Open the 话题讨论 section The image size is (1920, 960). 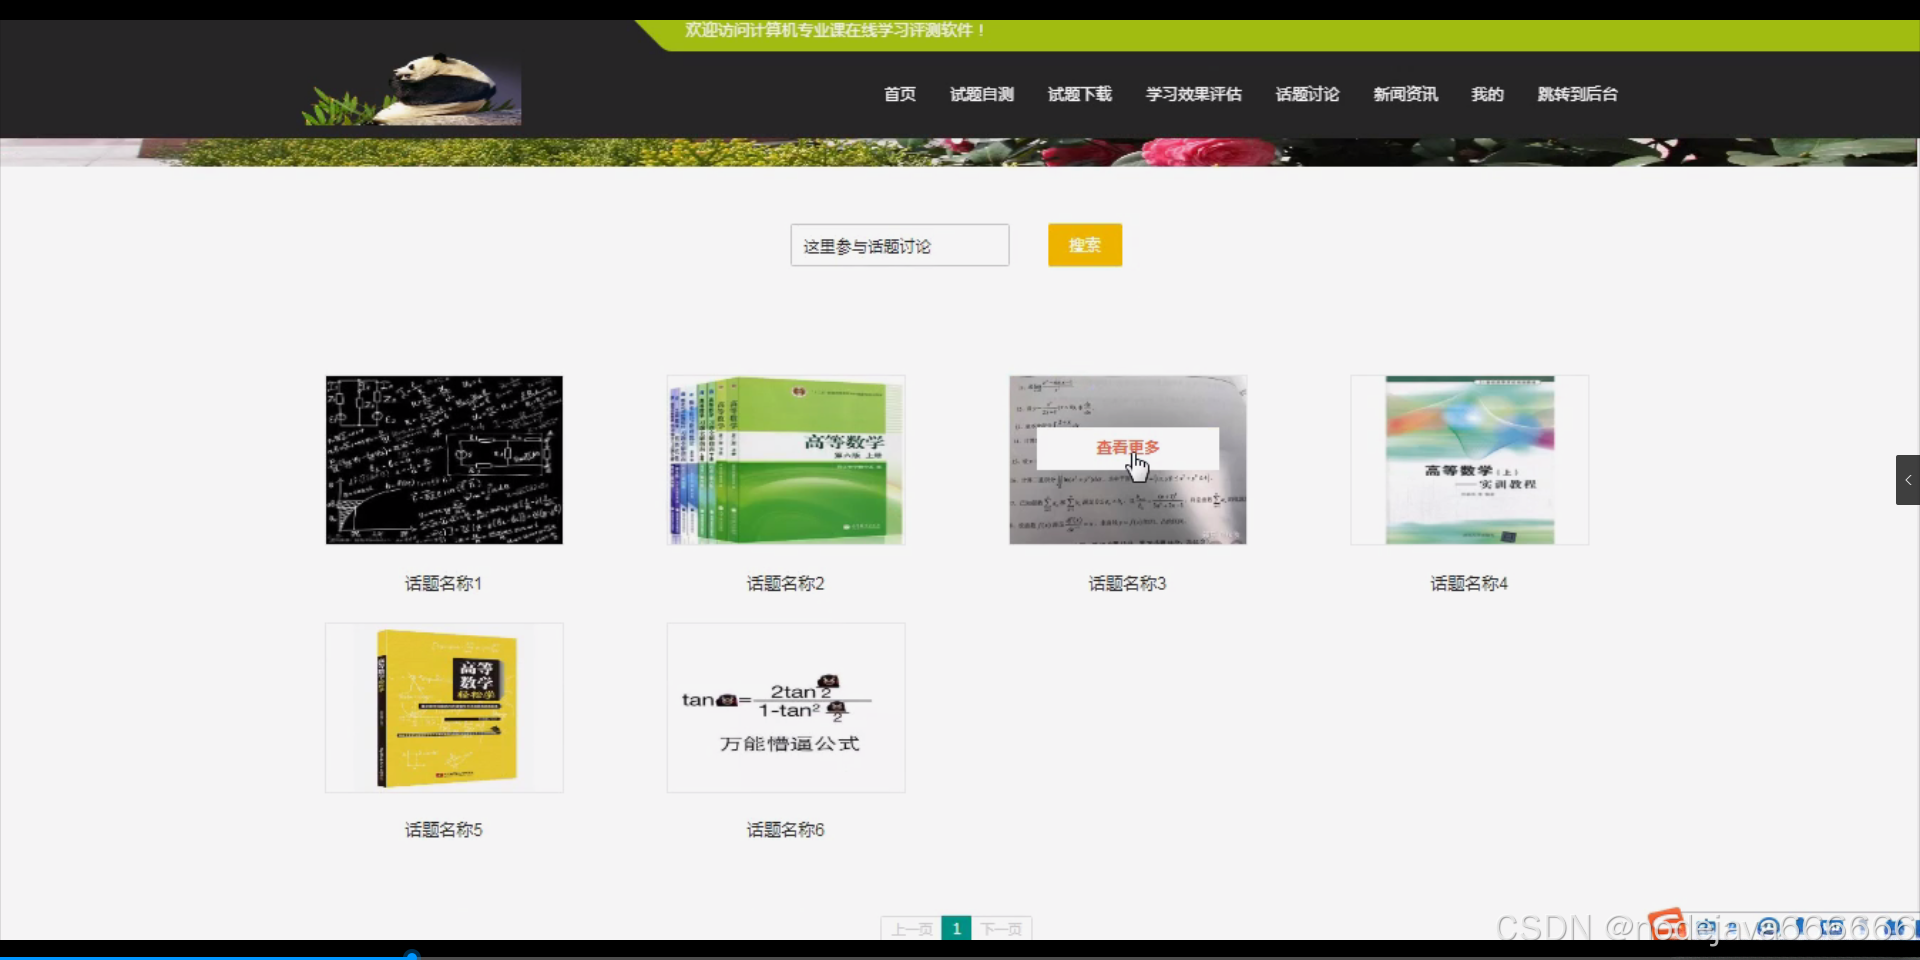(x=1306, y=94)
